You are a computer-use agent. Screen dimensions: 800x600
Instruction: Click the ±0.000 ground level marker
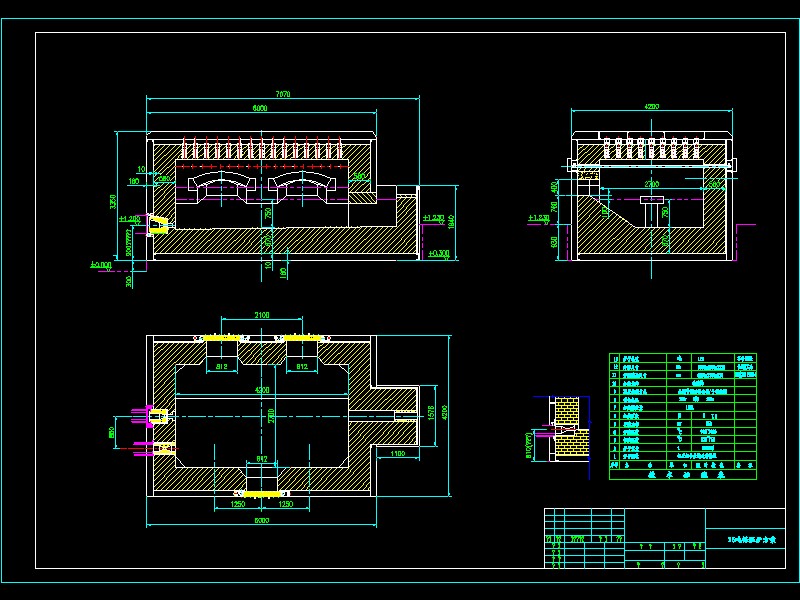coord(101,265)
